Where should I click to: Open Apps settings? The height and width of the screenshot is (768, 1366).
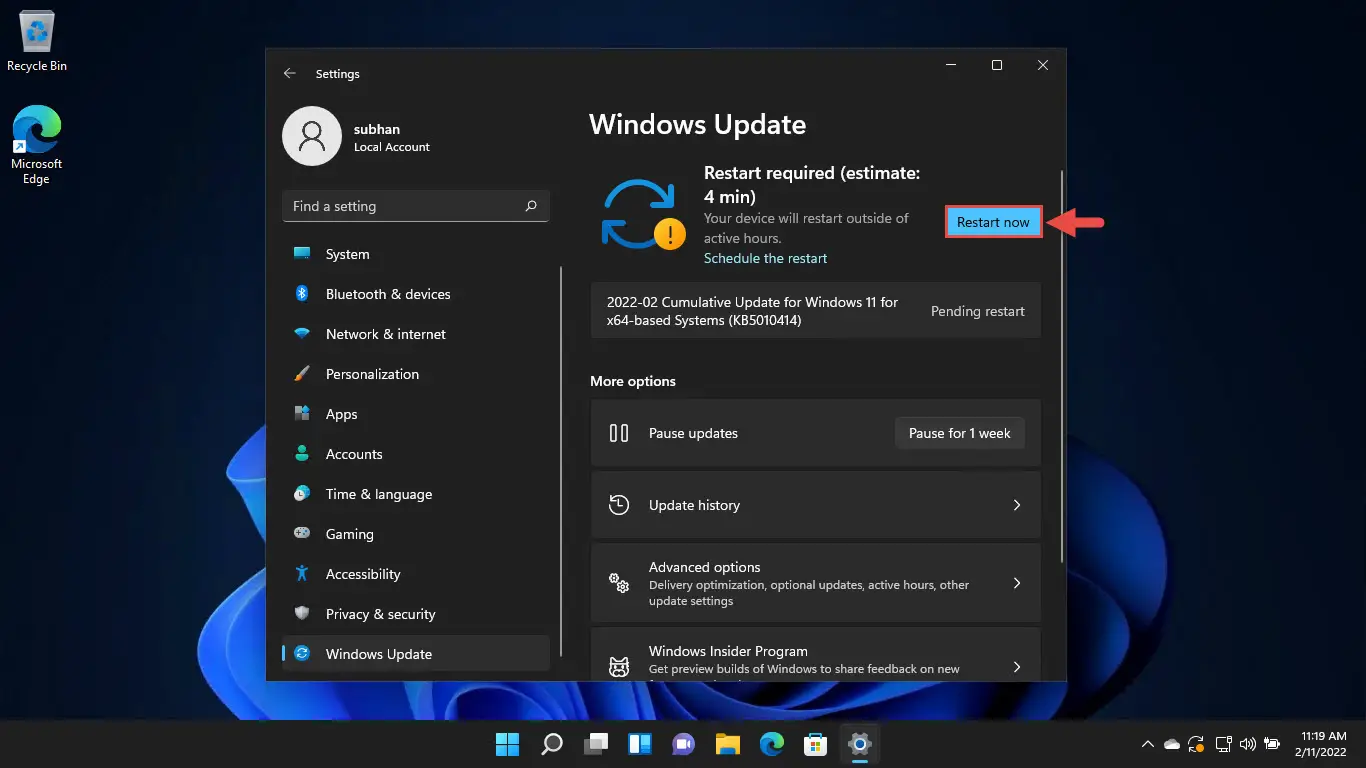(x=416, y=414)
